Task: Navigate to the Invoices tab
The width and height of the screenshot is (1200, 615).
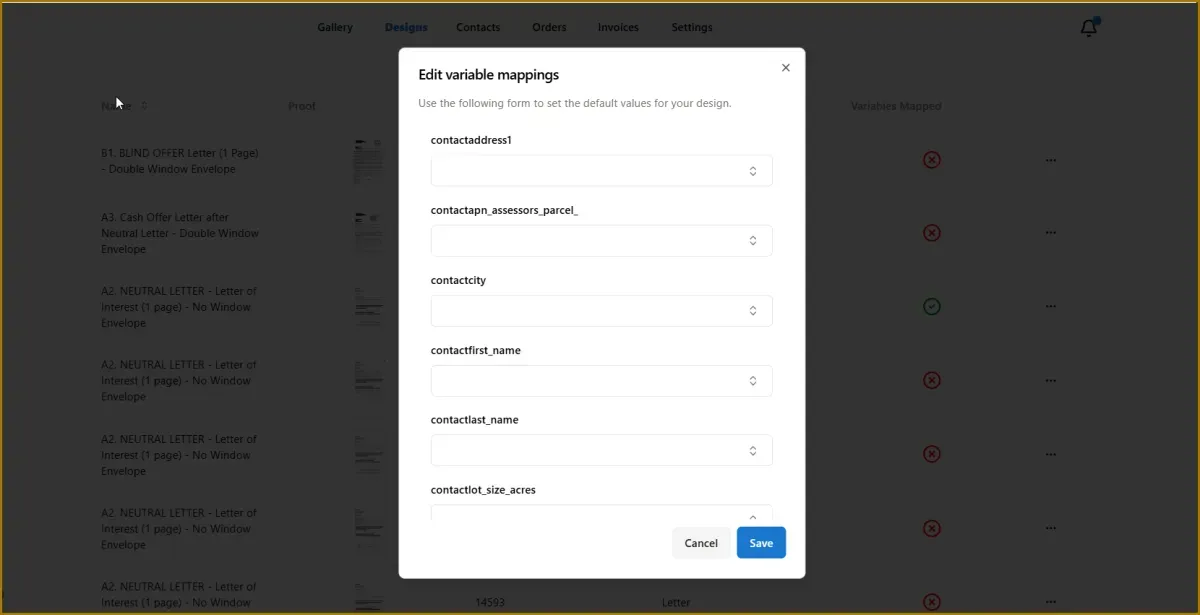Action: (618, 28)
